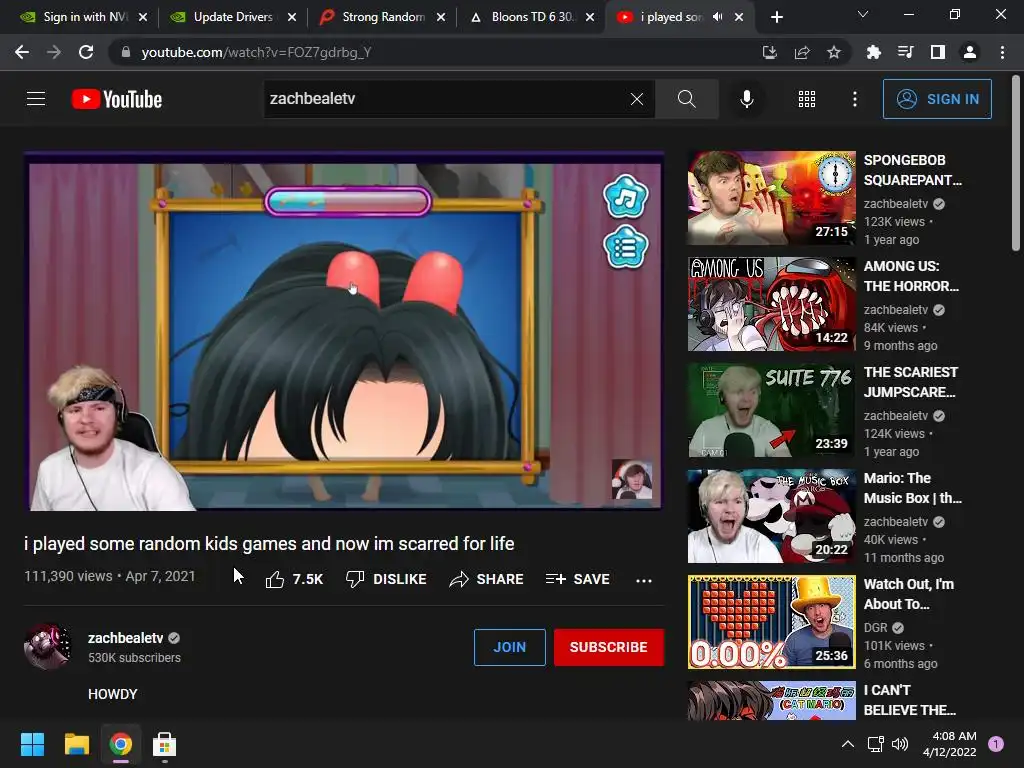This screenshot has height=768, width=1024.
Task: Bookmark this page with star
Action: 834,52
